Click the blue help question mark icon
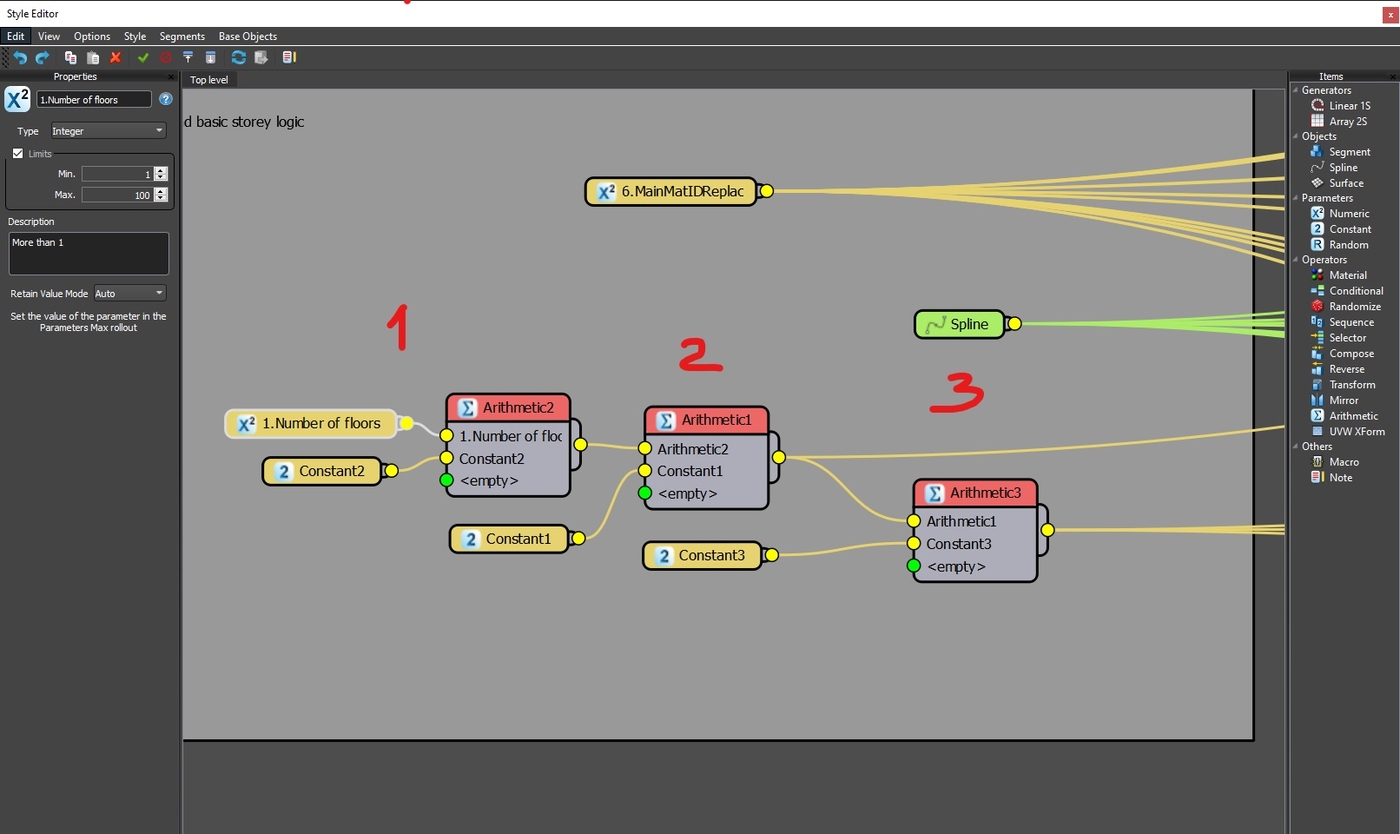 pos(166,99)
